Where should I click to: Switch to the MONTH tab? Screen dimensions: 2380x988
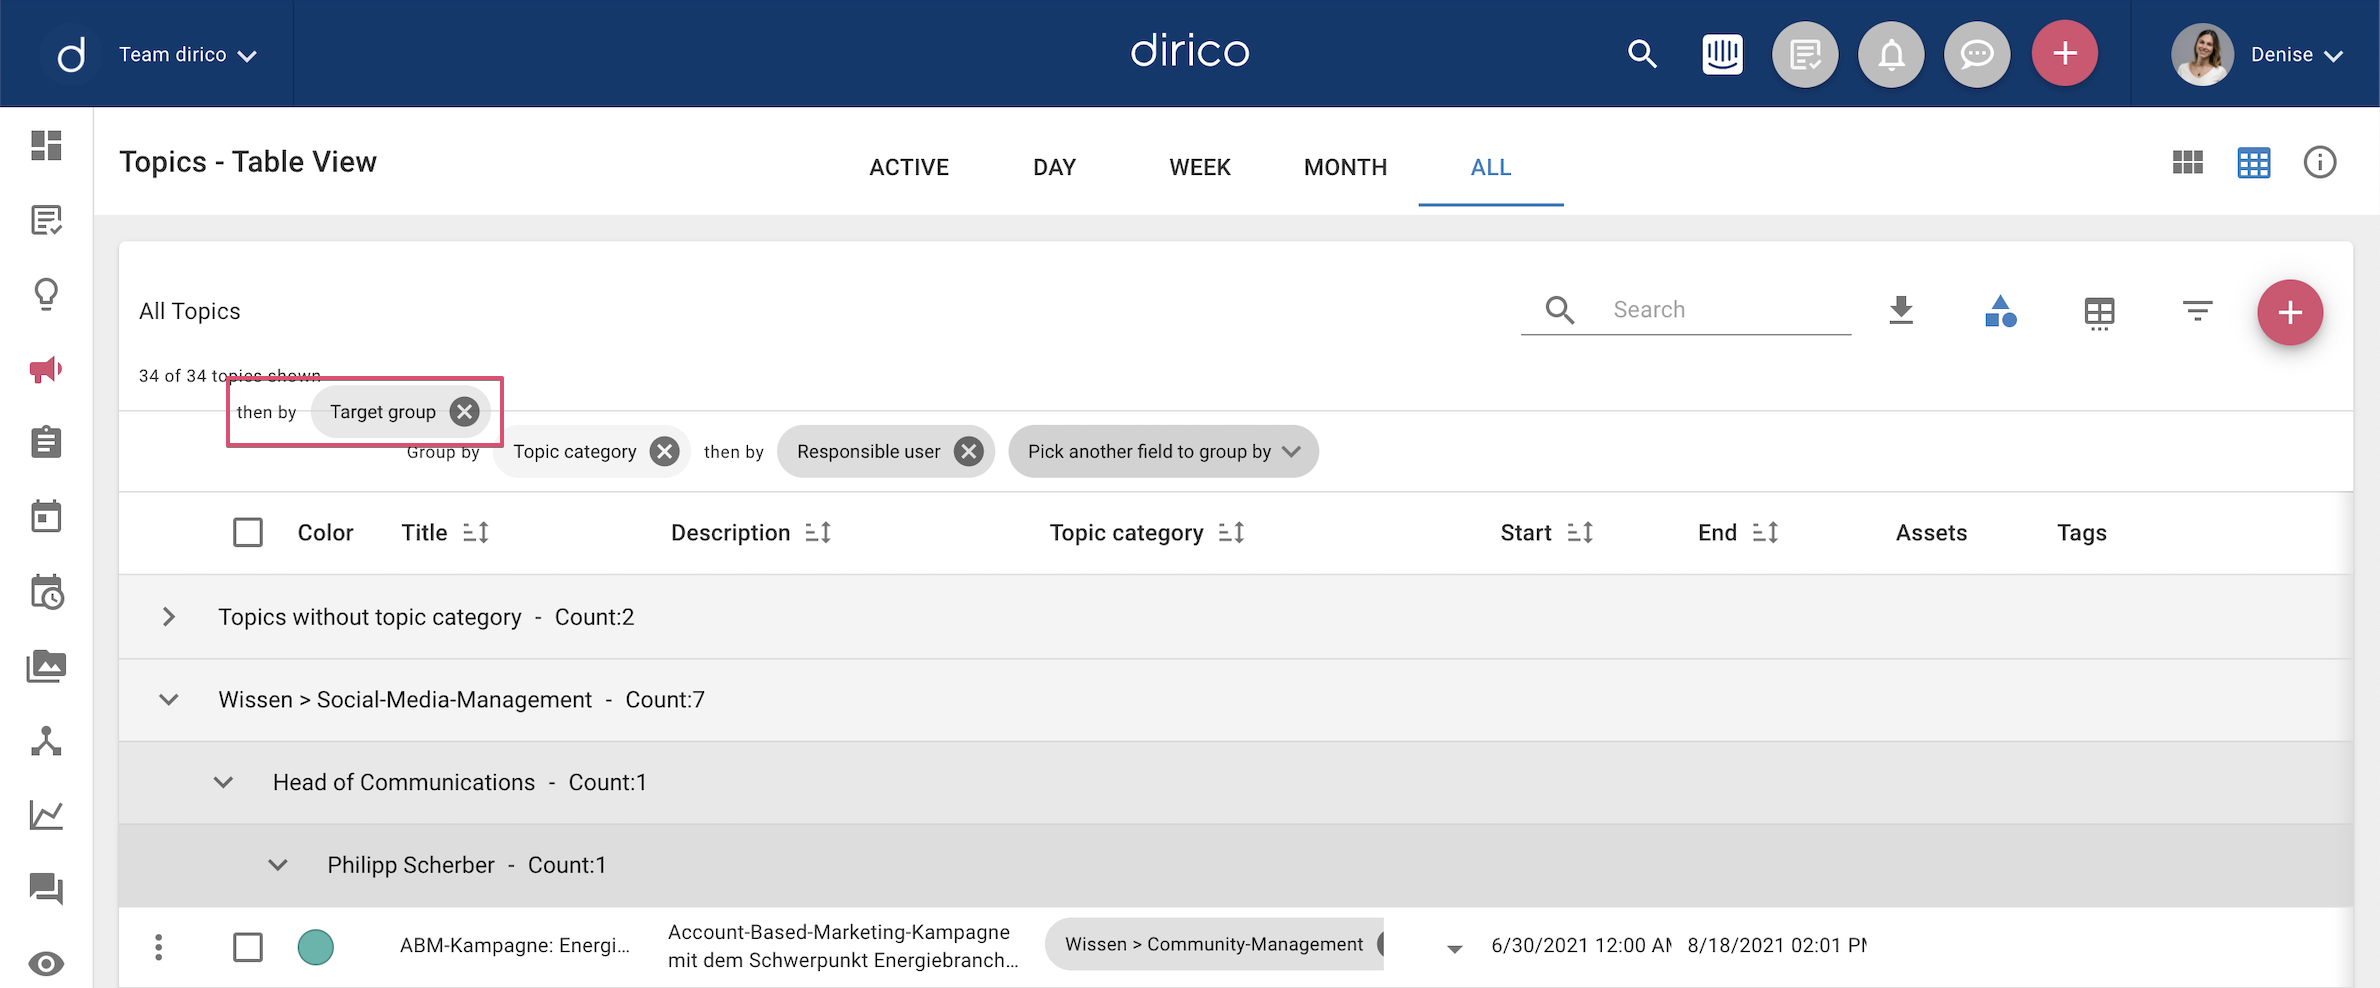pyautogui.click(x=1345, y=167)
